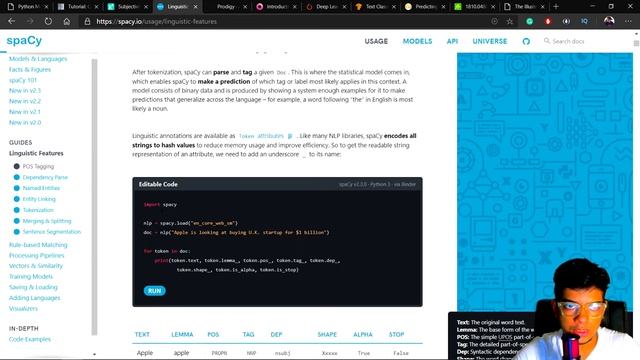
Task: Open the browser profile avatar
Action: coord(609,21)
